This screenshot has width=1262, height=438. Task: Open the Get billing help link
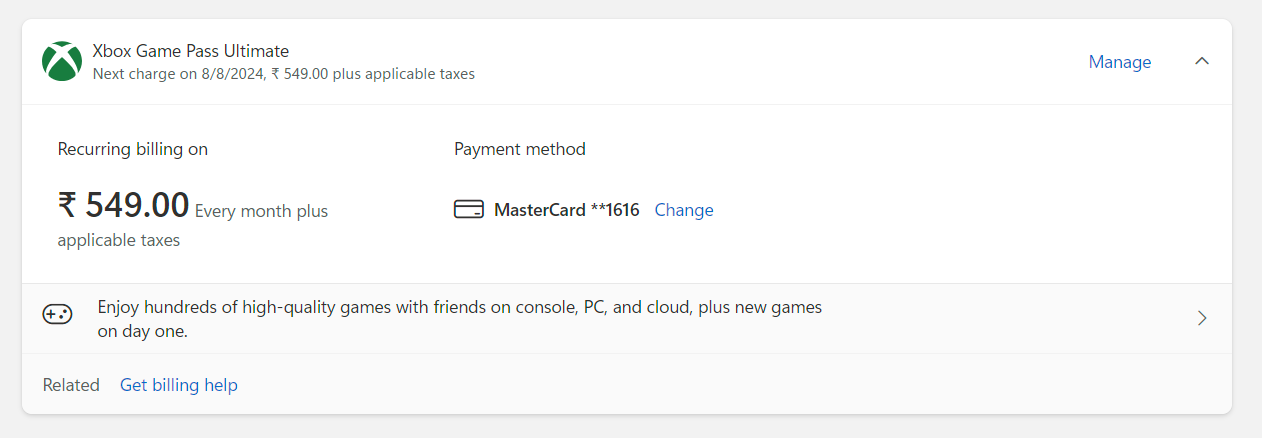click(179, 385)
